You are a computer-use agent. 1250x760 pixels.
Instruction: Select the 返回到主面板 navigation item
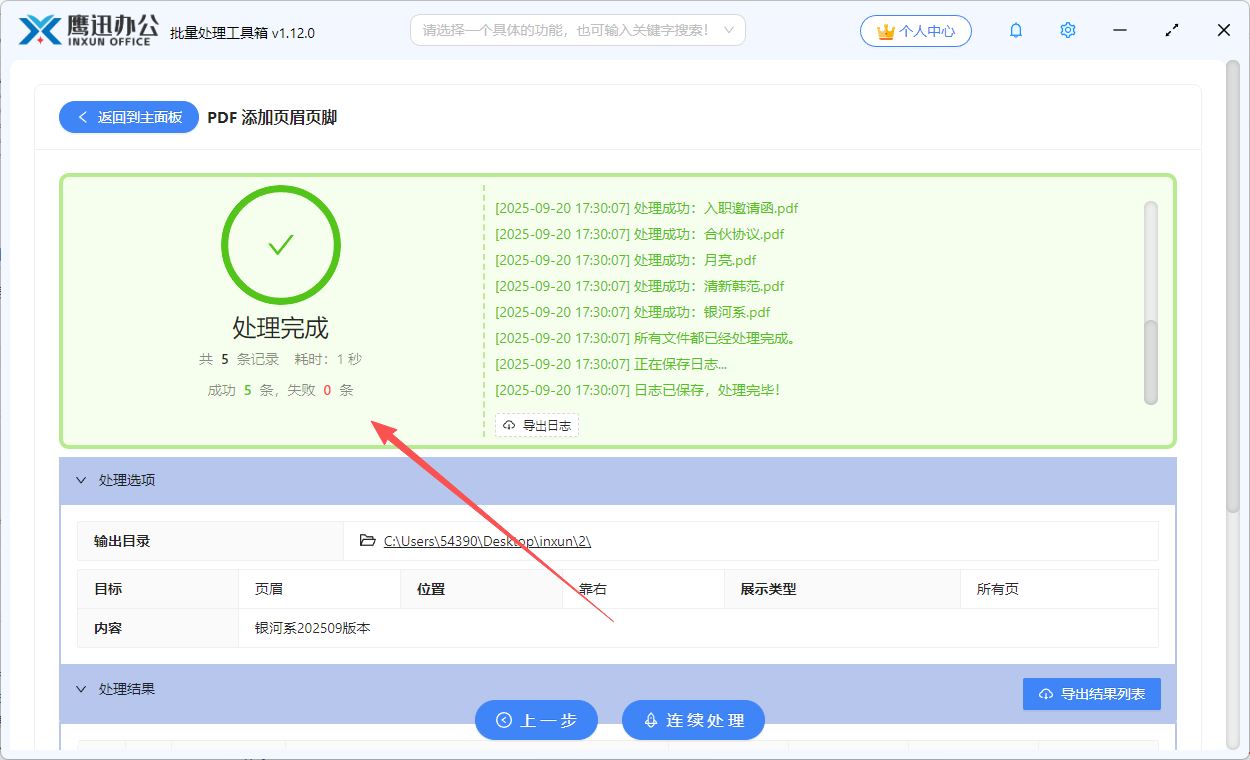click(128, 117)
